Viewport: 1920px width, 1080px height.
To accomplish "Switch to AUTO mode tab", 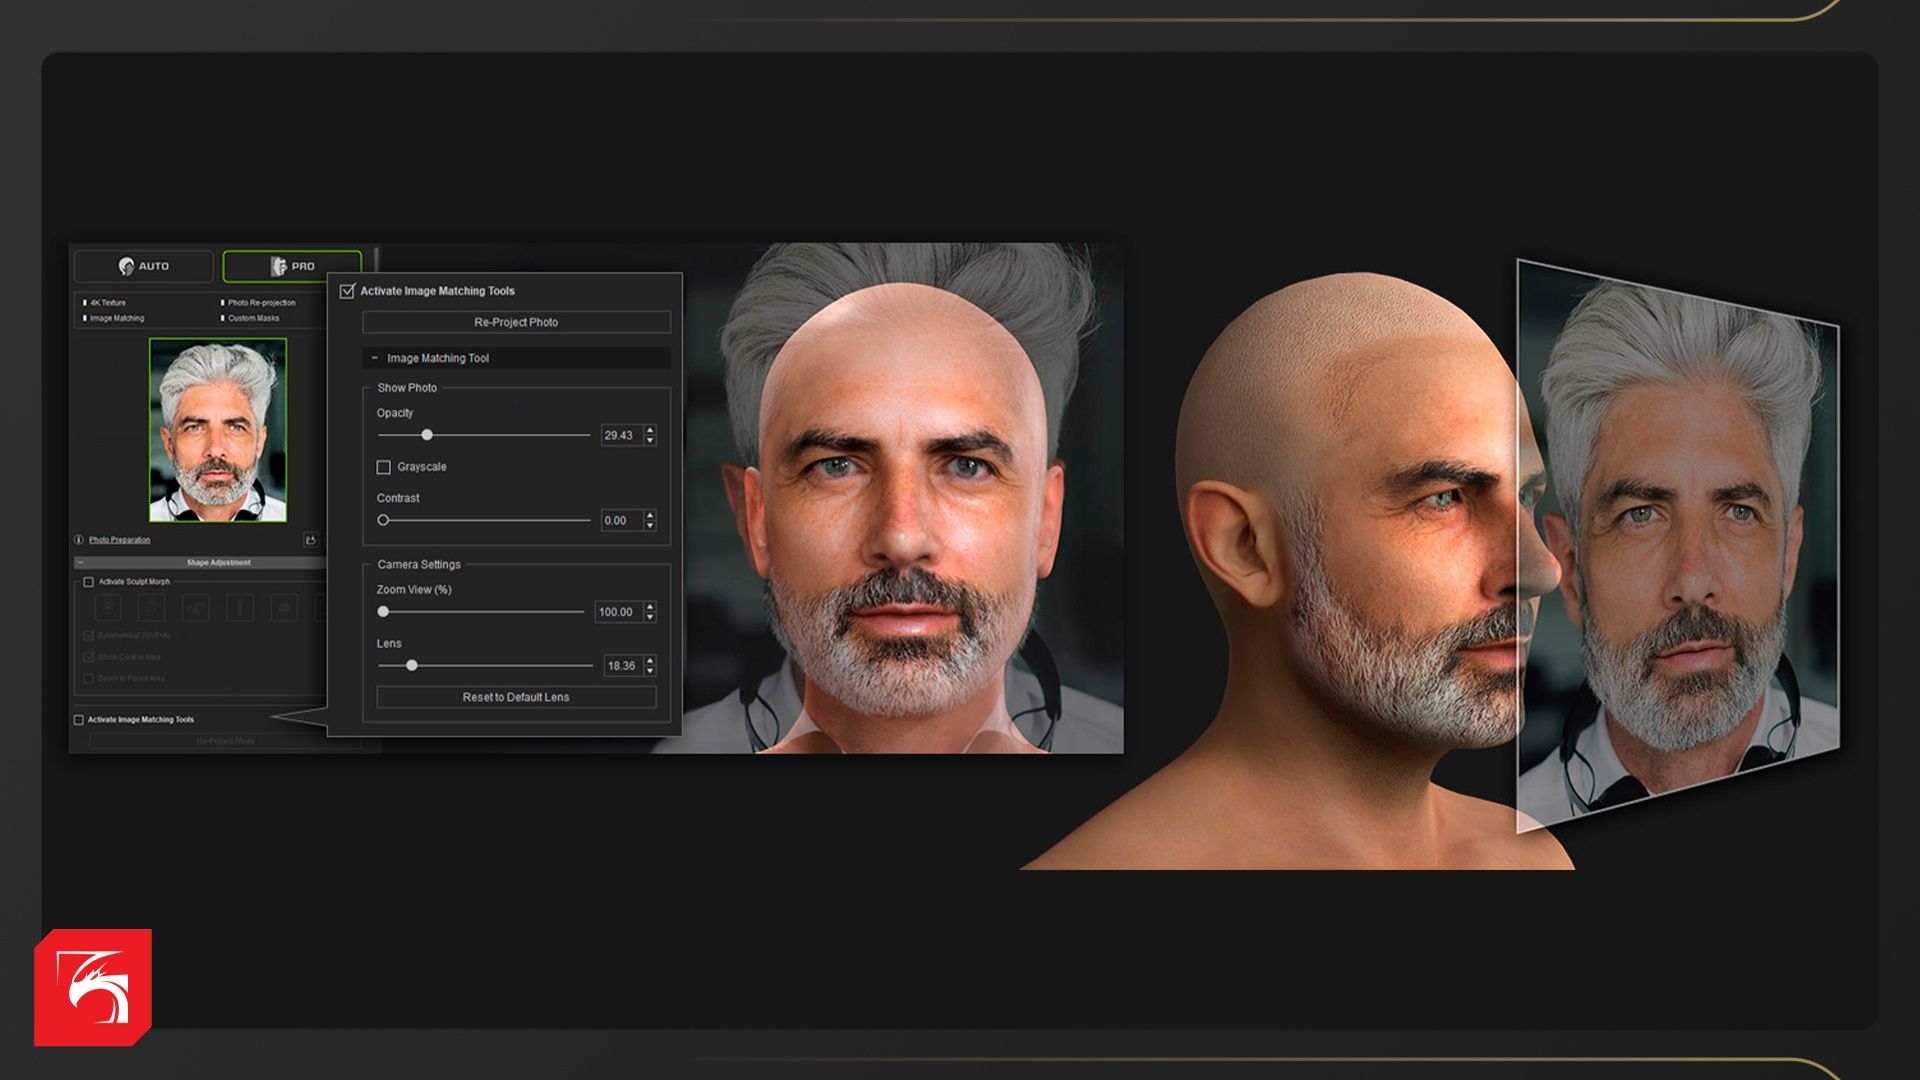I will [143, 266].
